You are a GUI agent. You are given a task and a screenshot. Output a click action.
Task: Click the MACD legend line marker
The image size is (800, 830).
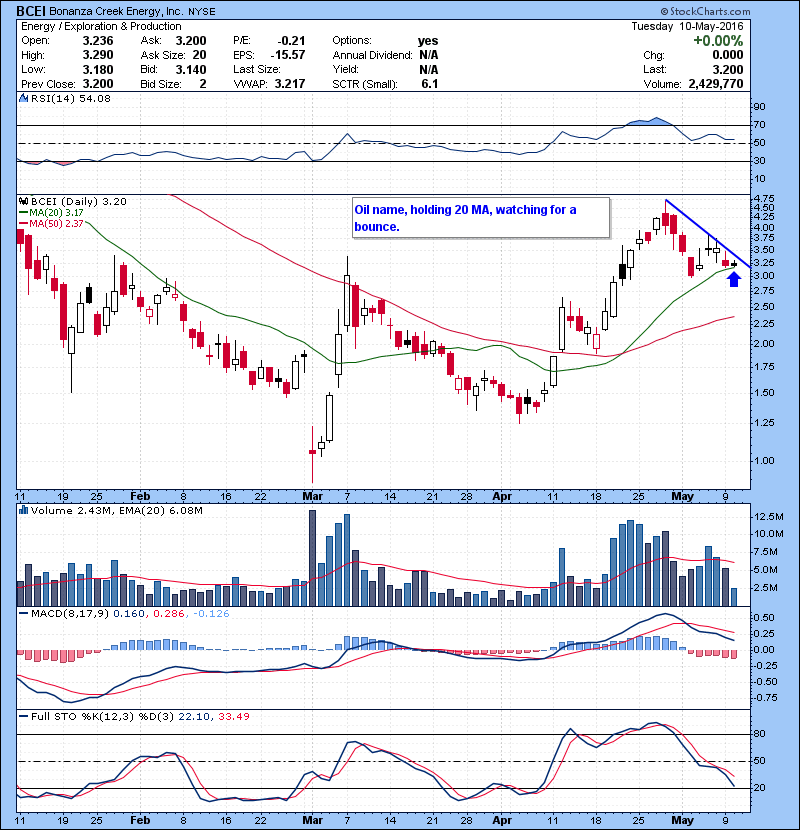(x=24, y=614)
